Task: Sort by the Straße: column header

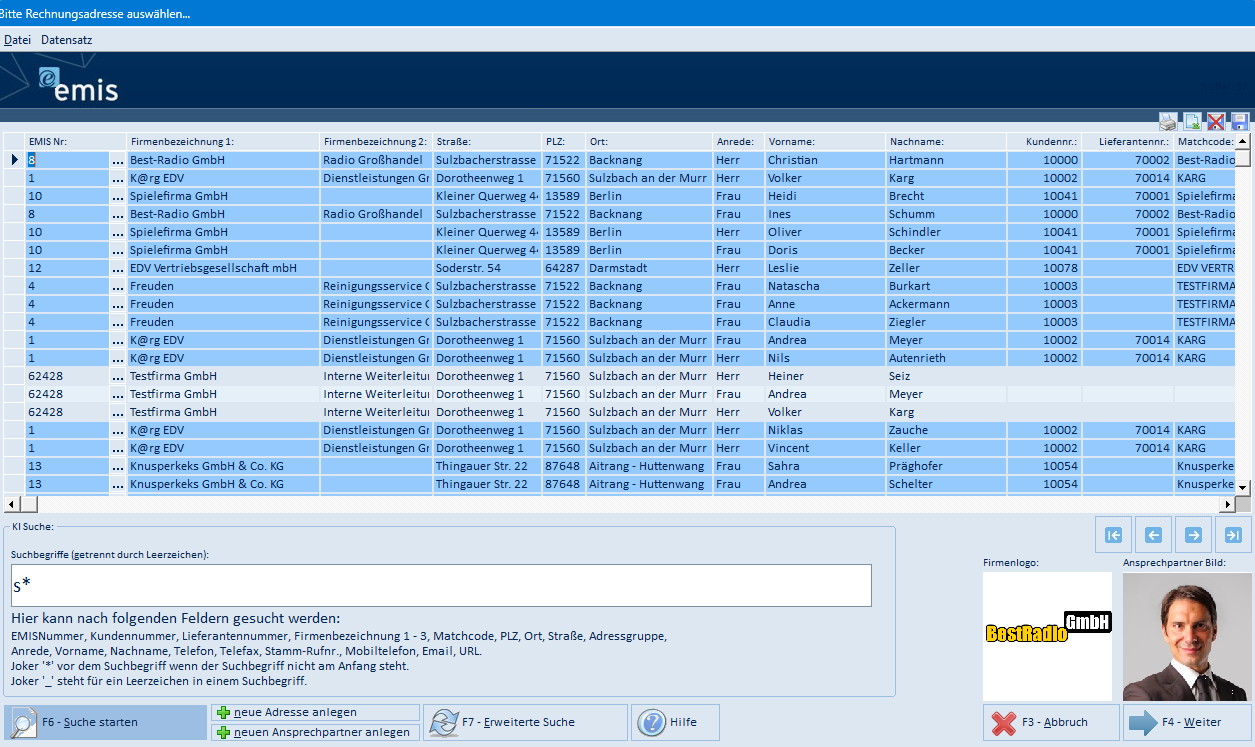Action: pos(487,142)
